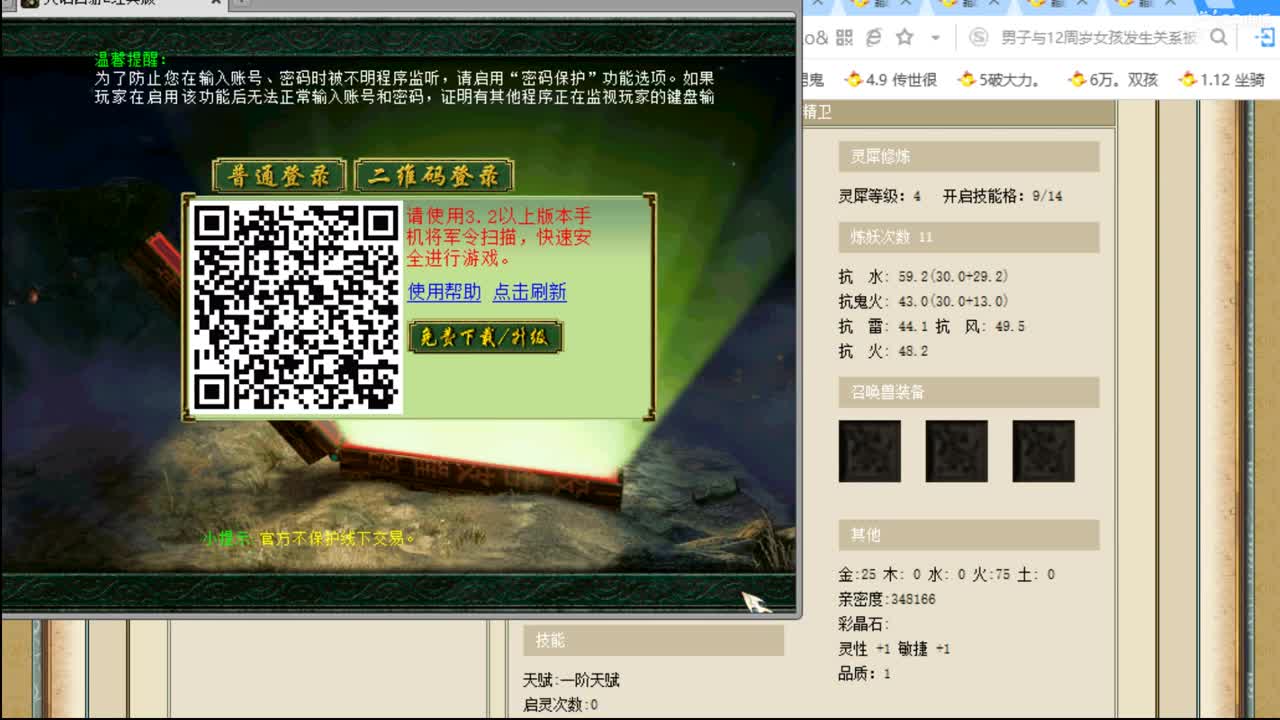1280x720 pixels.
Task: Bookmark this page with the star icon
Action: [905, 38]
